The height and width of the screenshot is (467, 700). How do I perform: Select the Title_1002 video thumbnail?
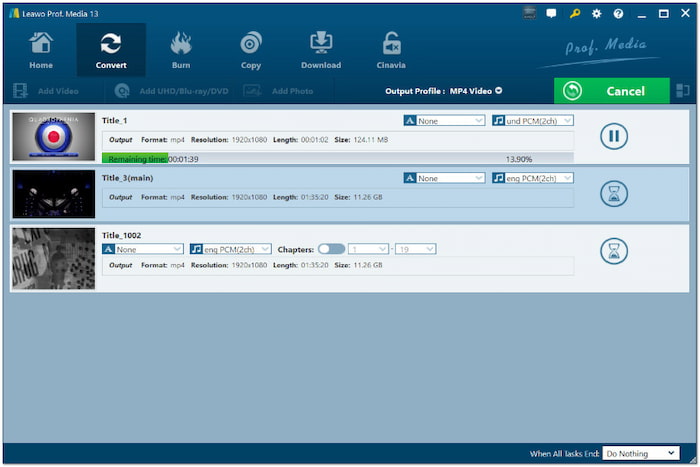coord(53,258)
